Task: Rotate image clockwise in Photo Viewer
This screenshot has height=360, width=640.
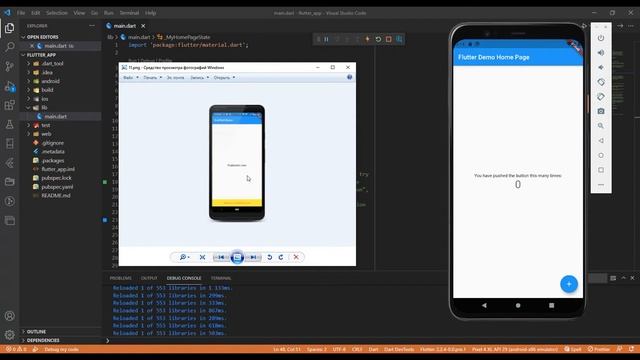Action: 281,257
